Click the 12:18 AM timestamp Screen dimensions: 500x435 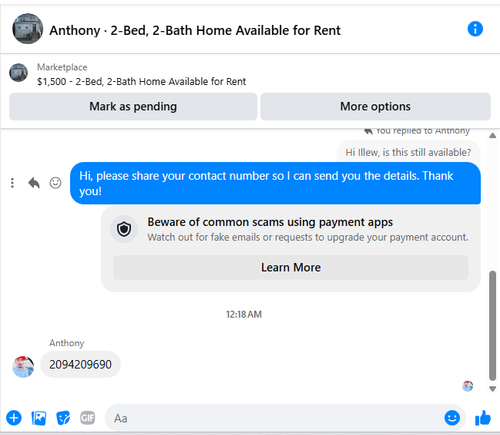point(244,314)
